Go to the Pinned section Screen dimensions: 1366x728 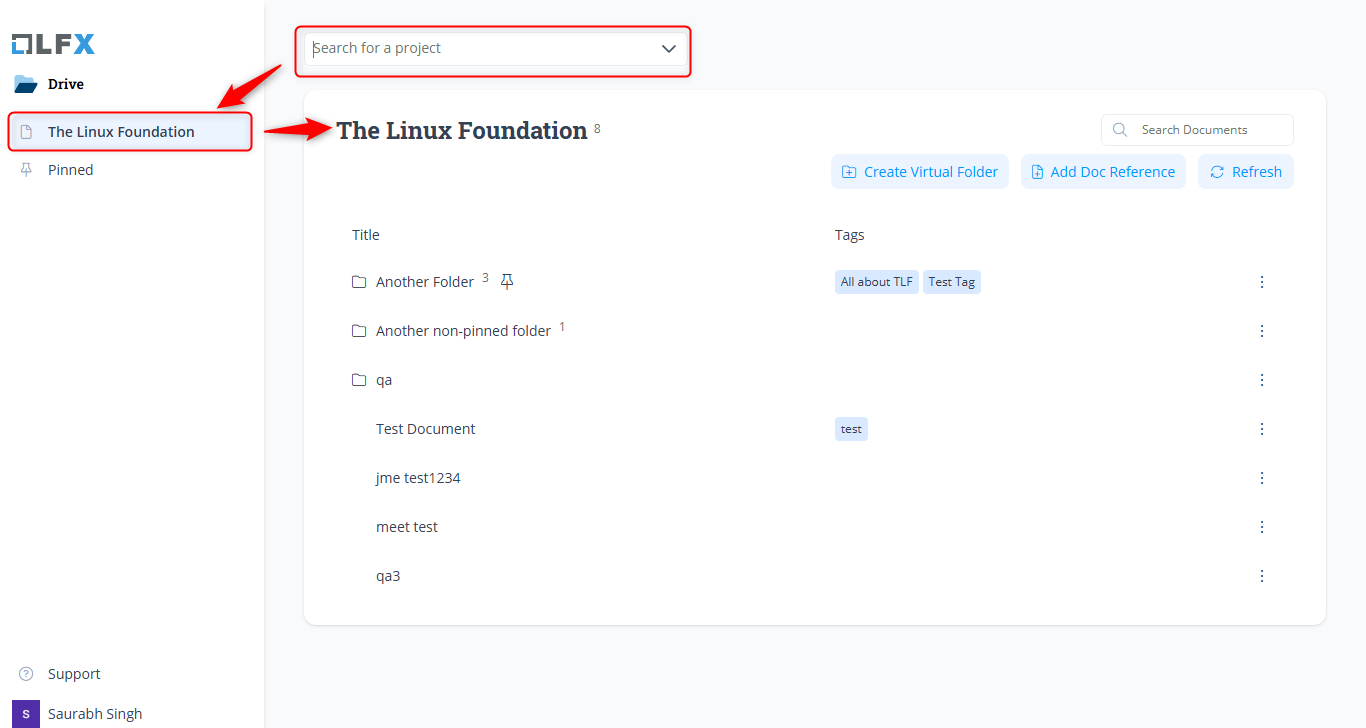(x=70, y=170)
